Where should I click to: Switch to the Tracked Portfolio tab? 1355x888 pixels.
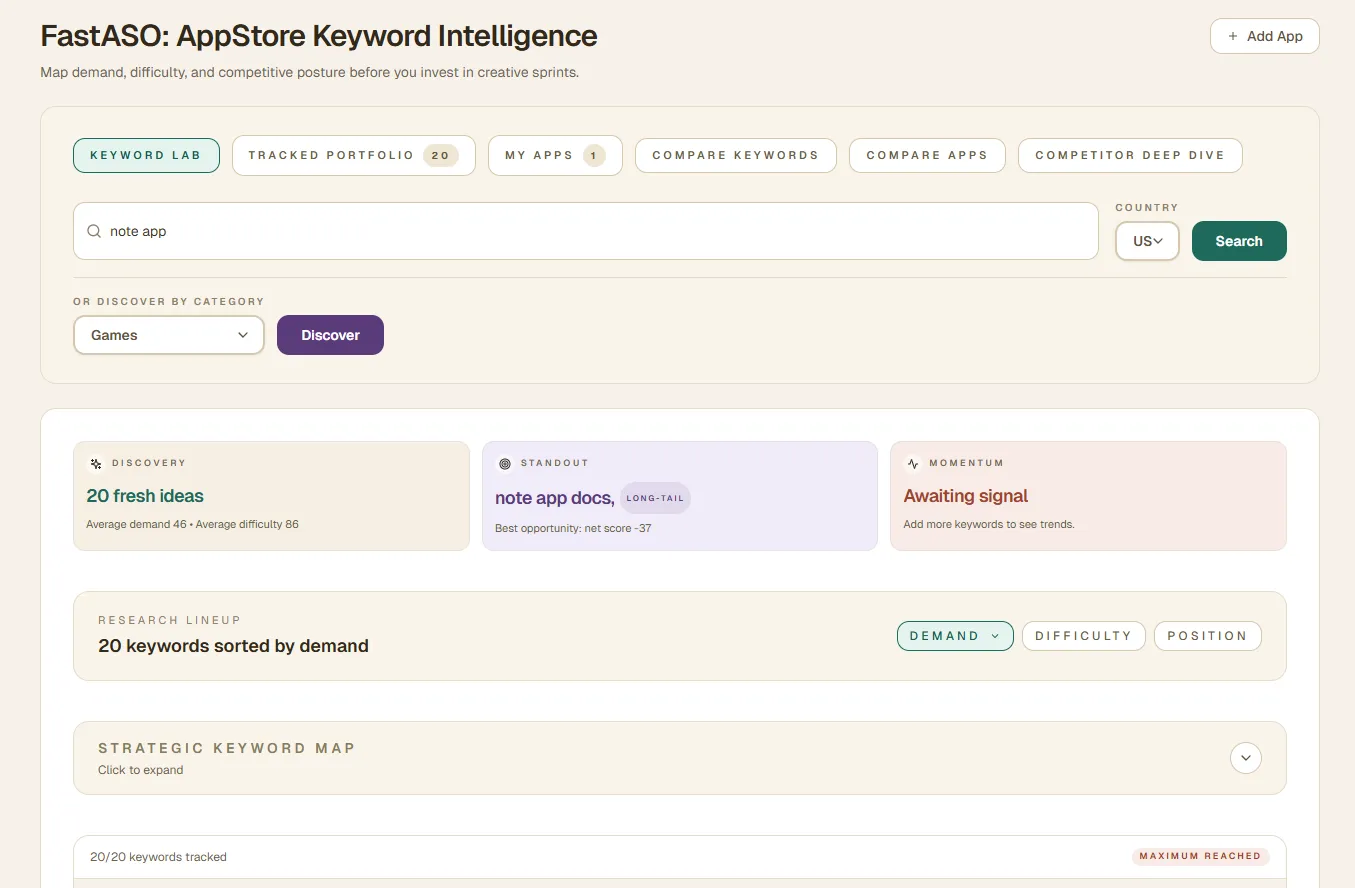click(353, 155)
